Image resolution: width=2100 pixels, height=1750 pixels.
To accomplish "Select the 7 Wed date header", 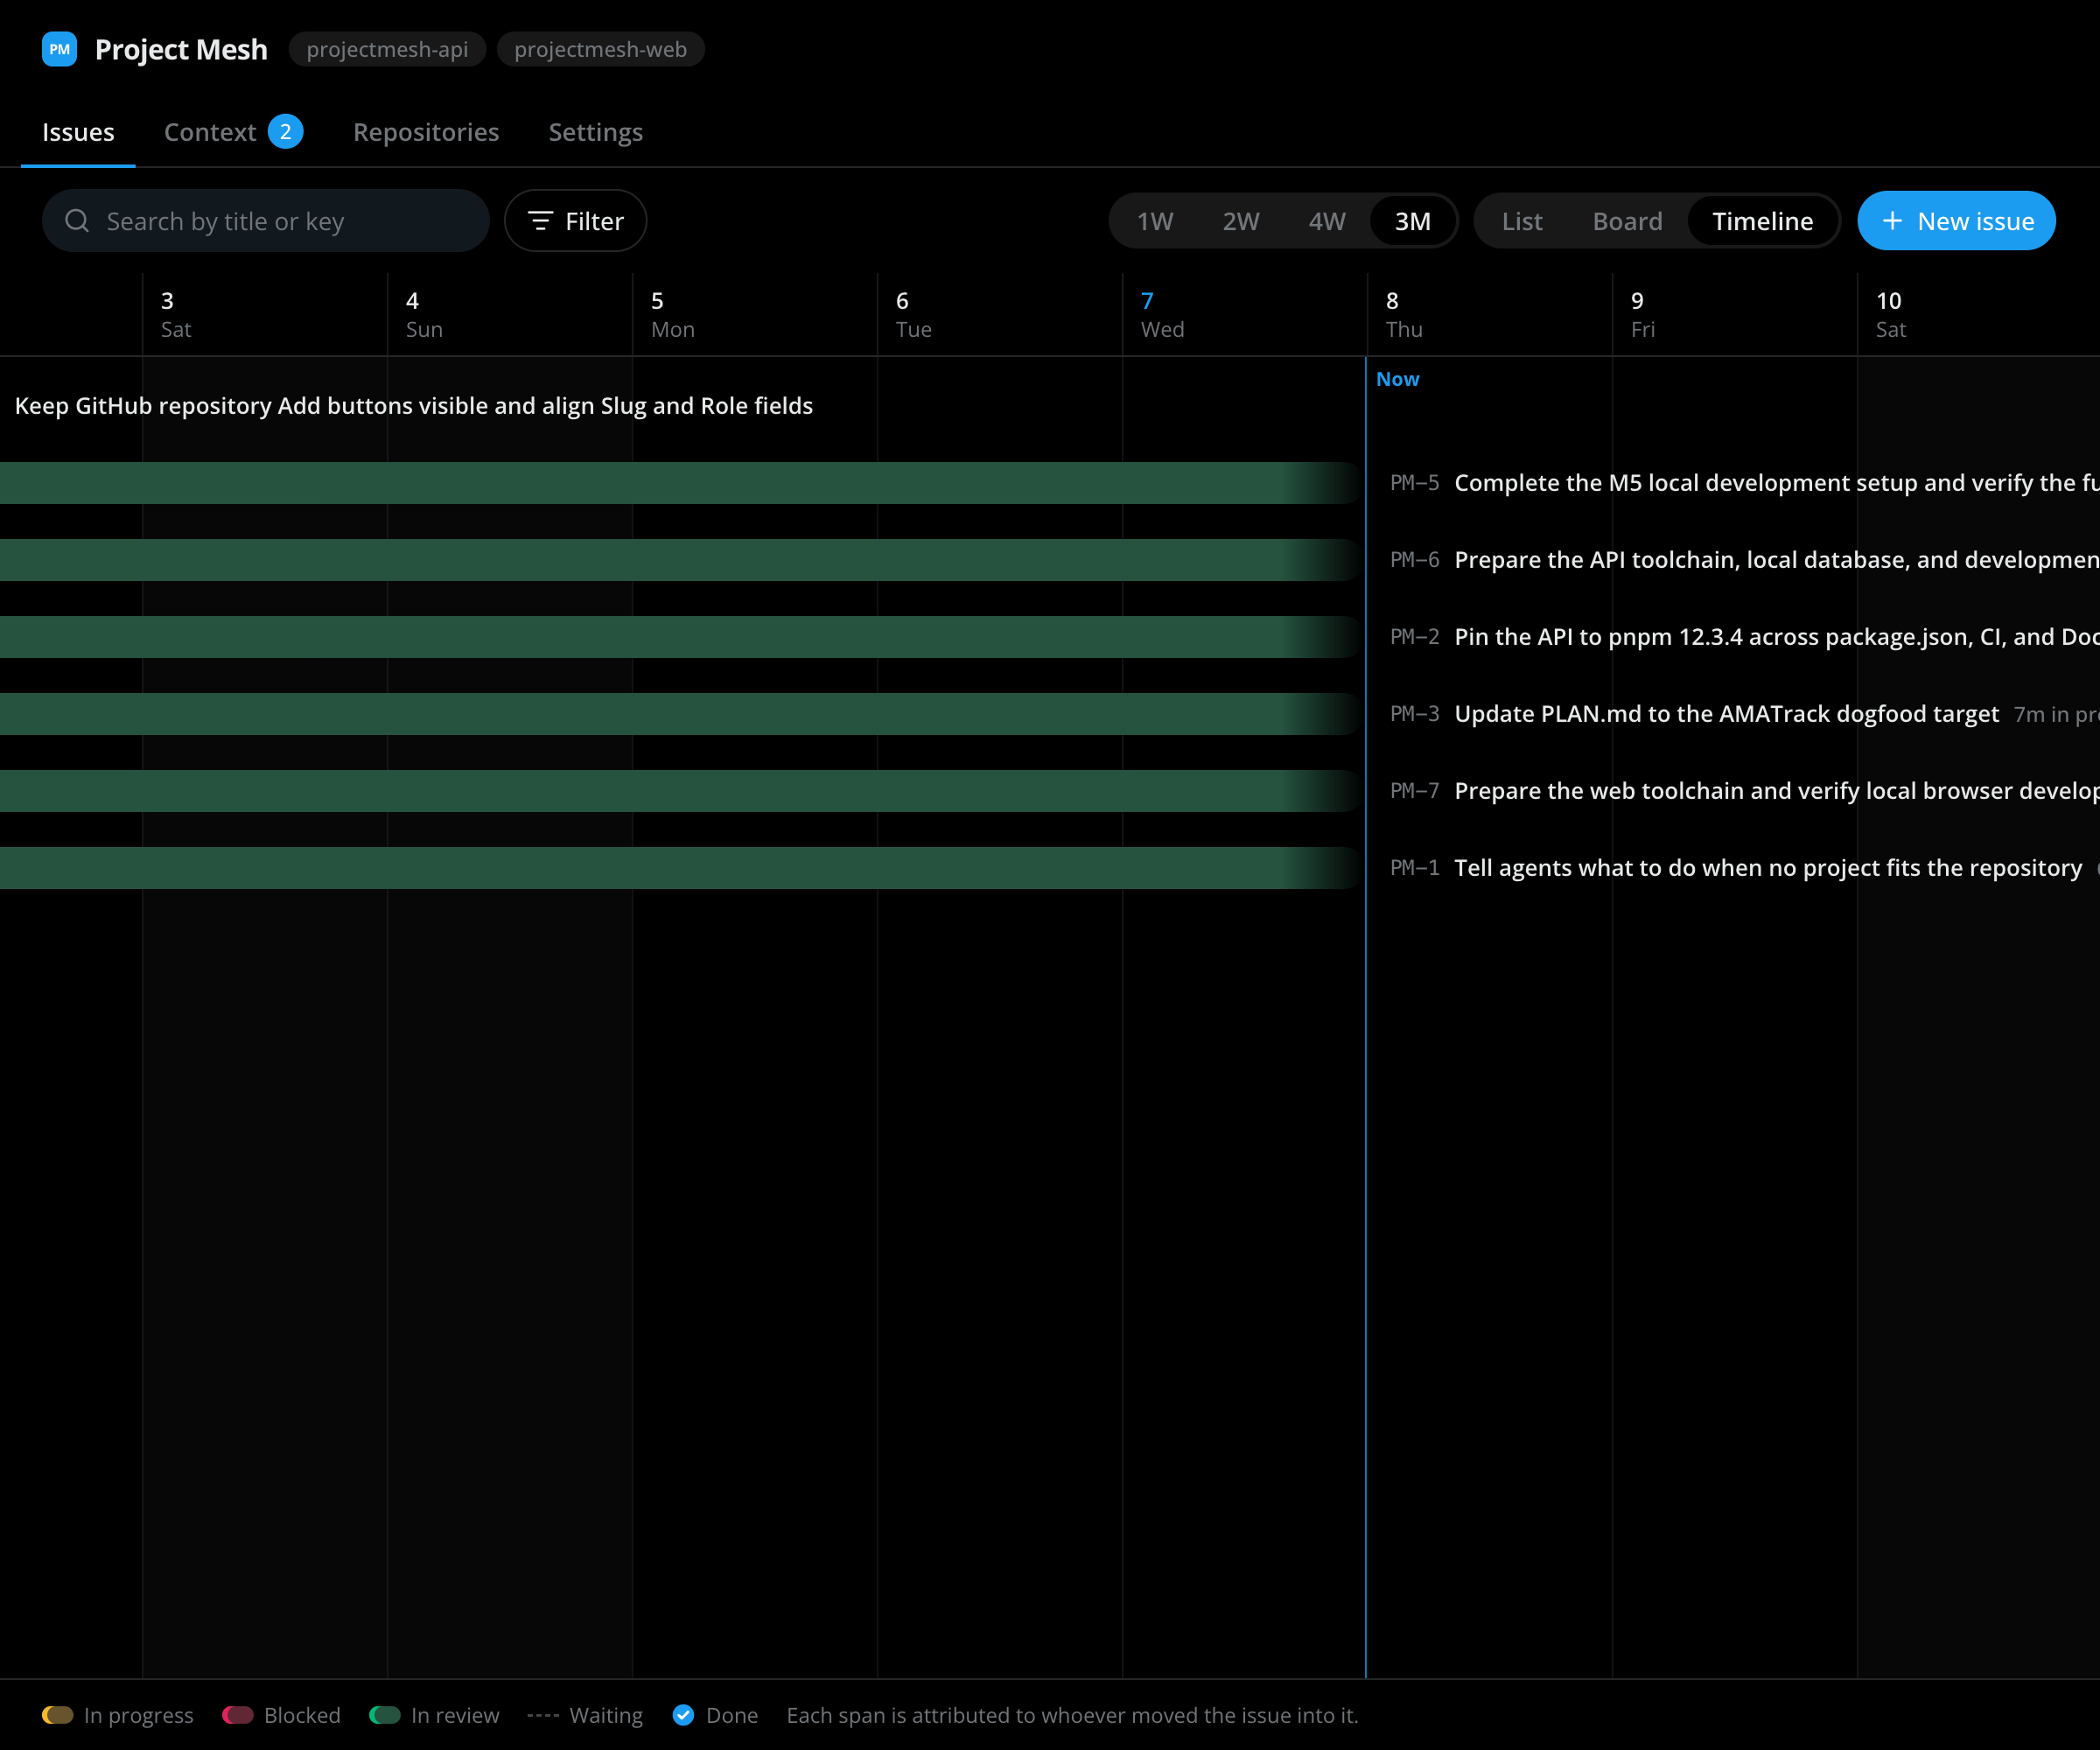I will click(x=1245, y=314).
